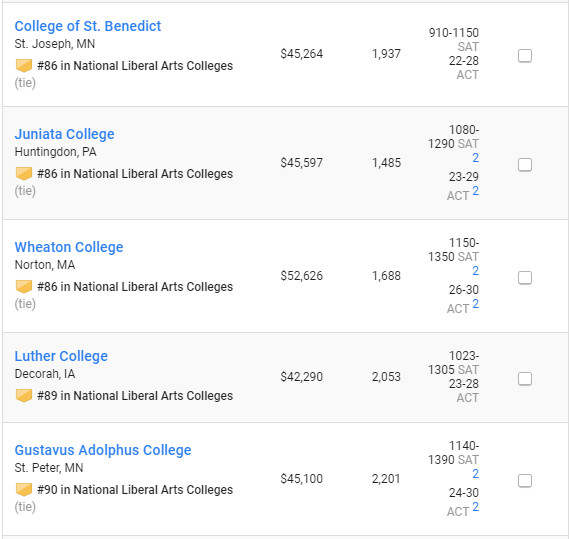Follow the Wheaton College link
The height and width of the screenshot is (539, 570).
pos(69,247)
